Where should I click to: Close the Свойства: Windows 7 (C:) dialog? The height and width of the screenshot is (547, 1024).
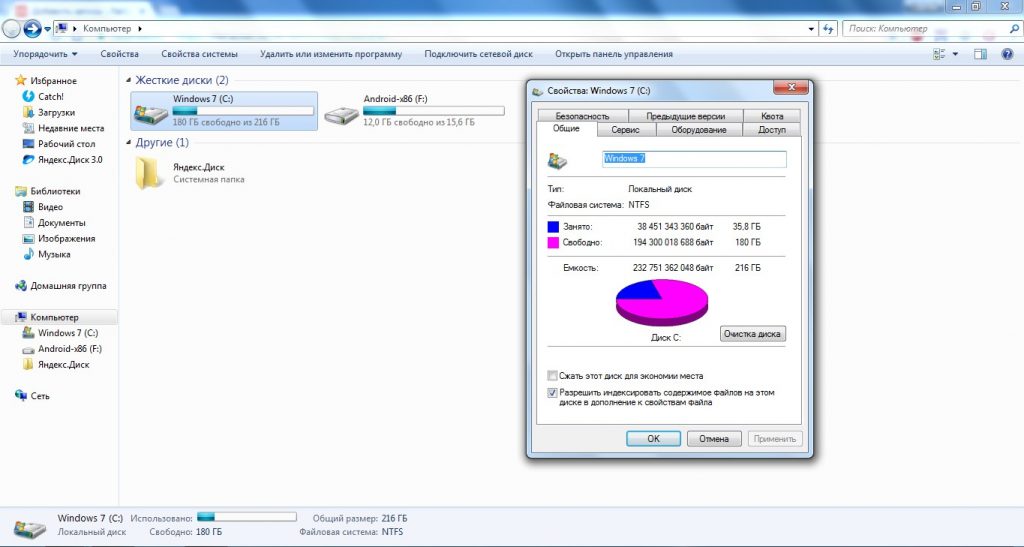pyautogui.click(x=791, y=87)
